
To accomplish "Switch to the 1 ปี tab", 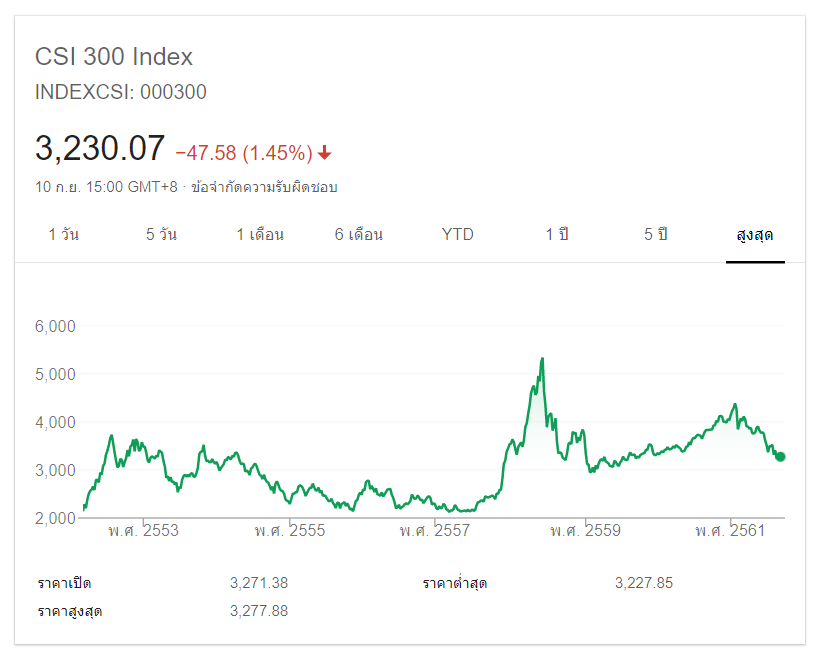I will pyautogui.click(x=557, y=235).
